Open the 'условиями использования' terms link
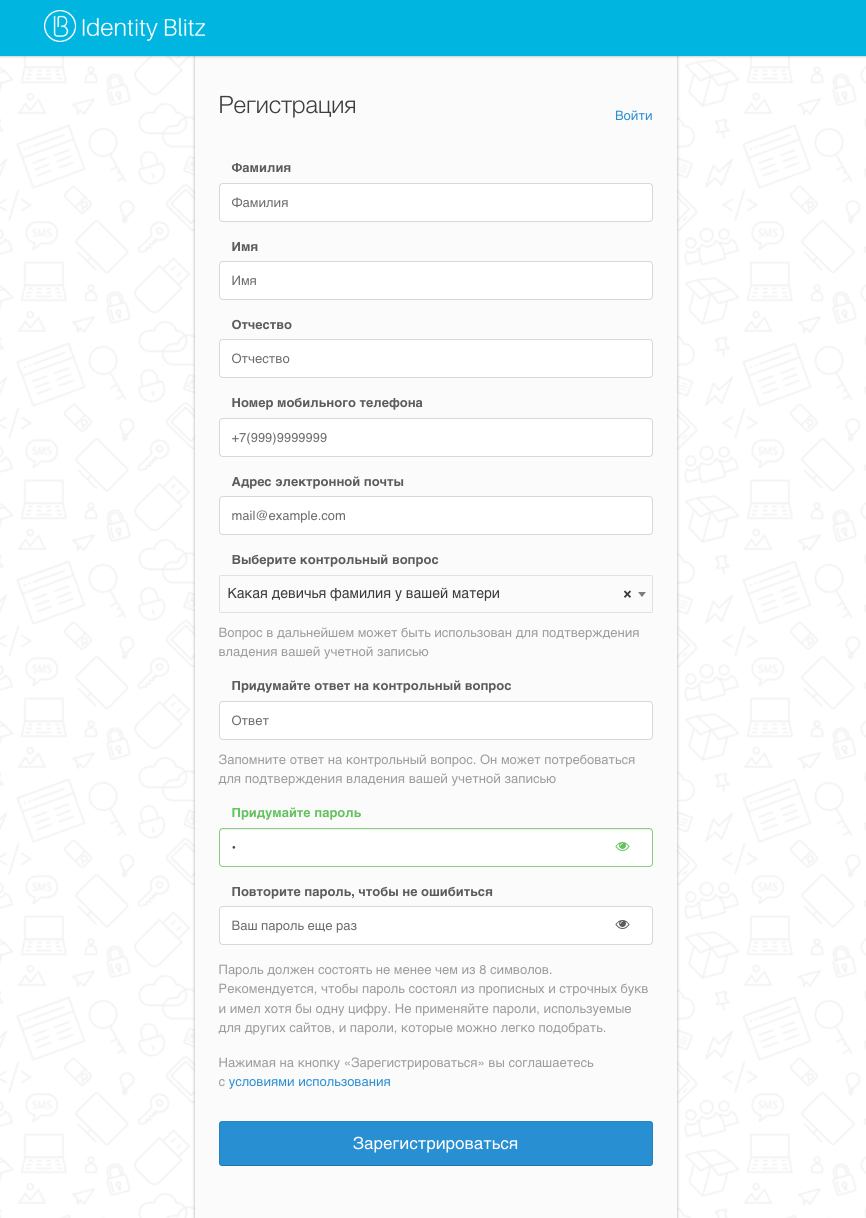The width and height of the screenshot is (866, 1218). (x=309, y=1082)
